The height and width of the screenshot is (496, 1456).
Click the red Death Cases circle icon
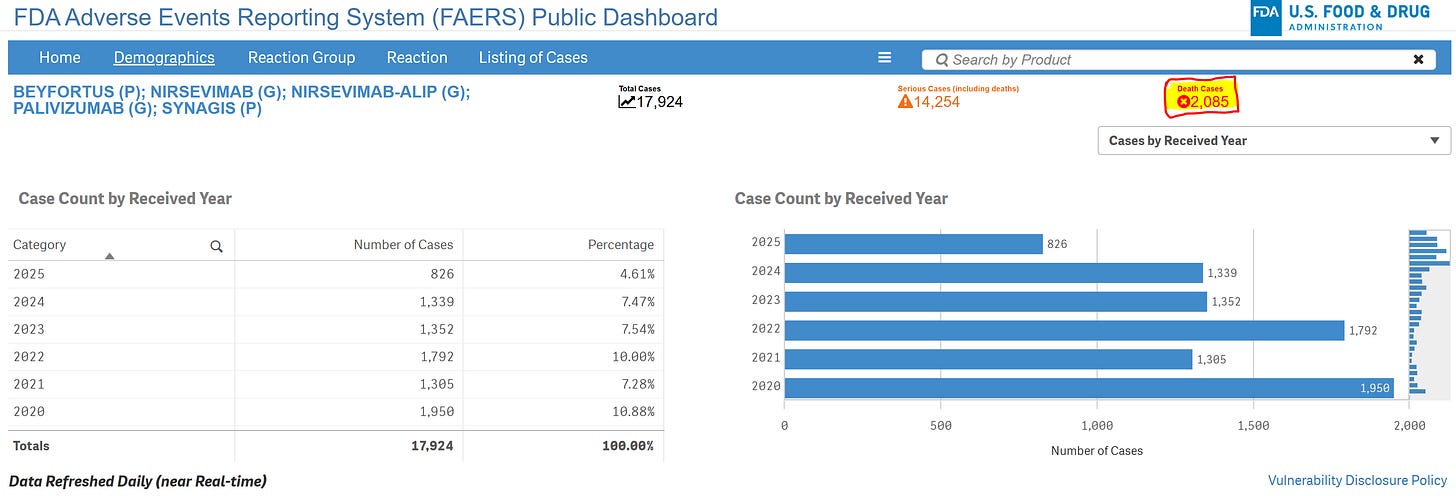coord(1183,101)
